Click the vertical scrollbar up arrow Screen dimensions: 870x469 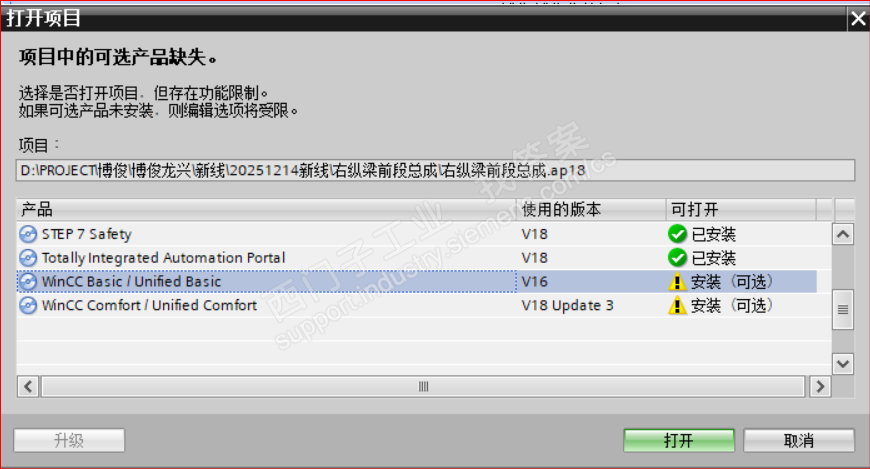pyautogui.click(x=843, y=235)
